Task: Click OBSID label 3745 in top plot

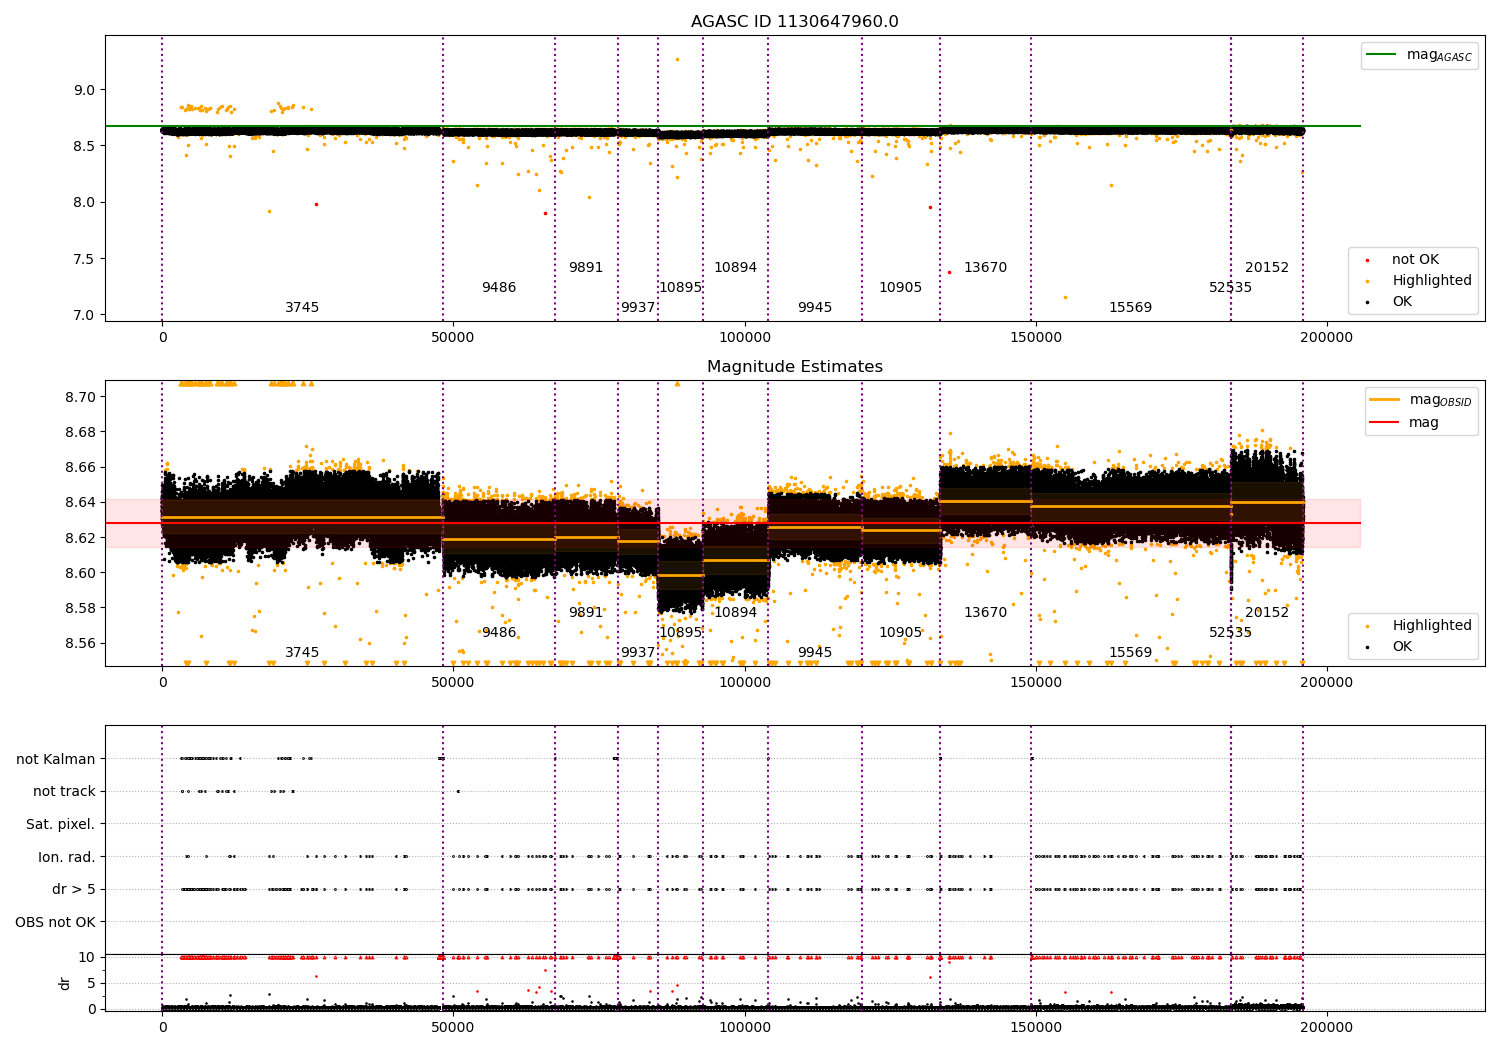Action: click(302, 308)
